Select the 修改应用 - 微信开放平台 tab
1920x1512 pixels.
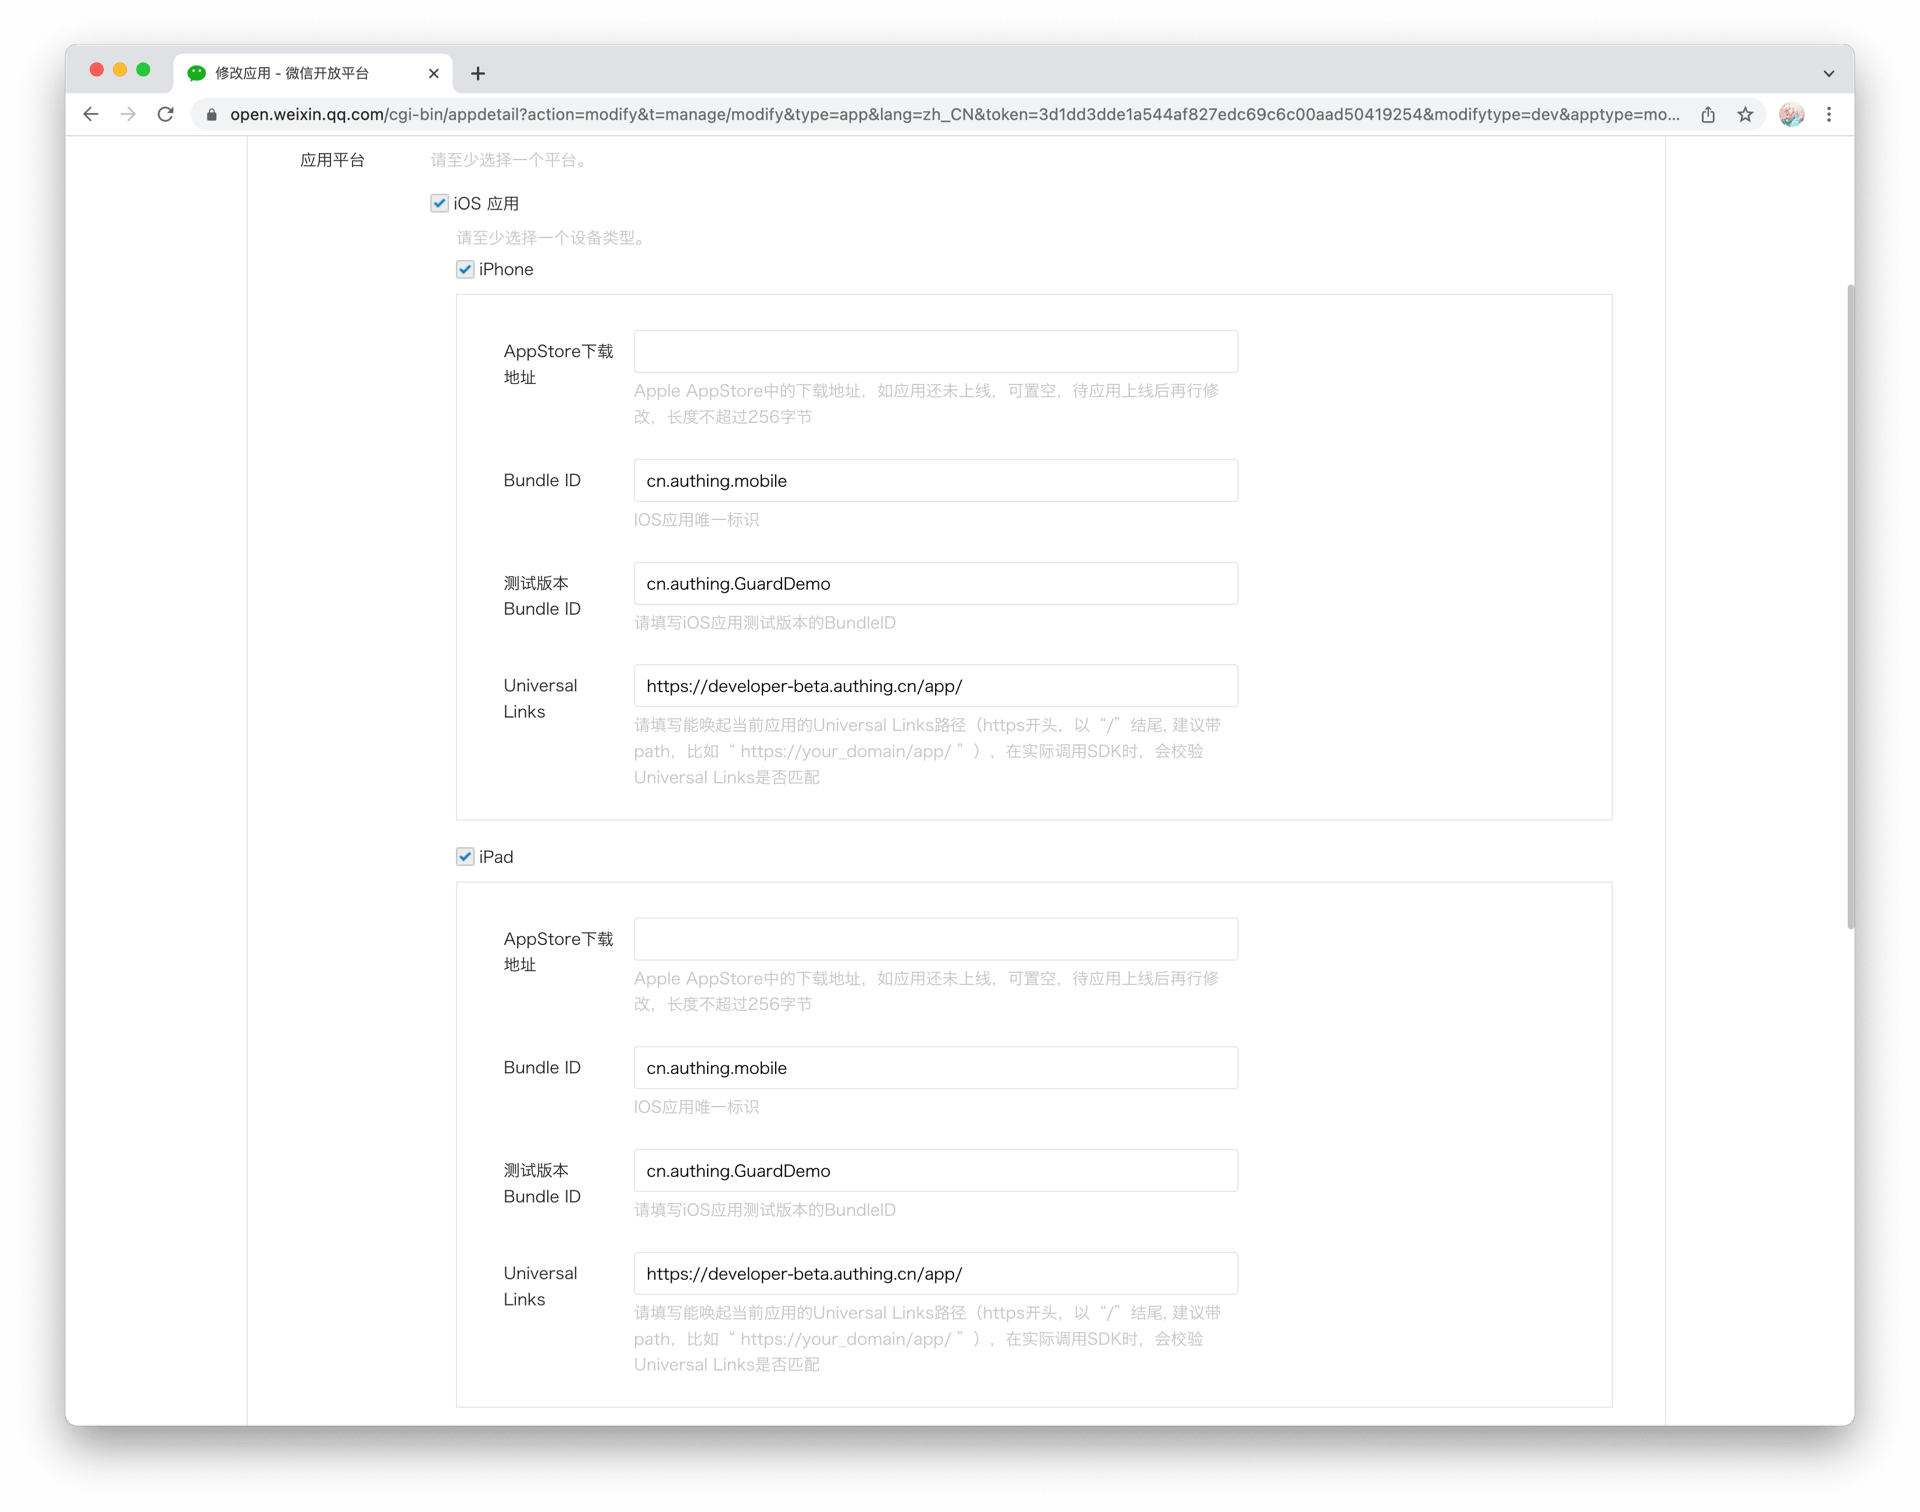point(300,73)
